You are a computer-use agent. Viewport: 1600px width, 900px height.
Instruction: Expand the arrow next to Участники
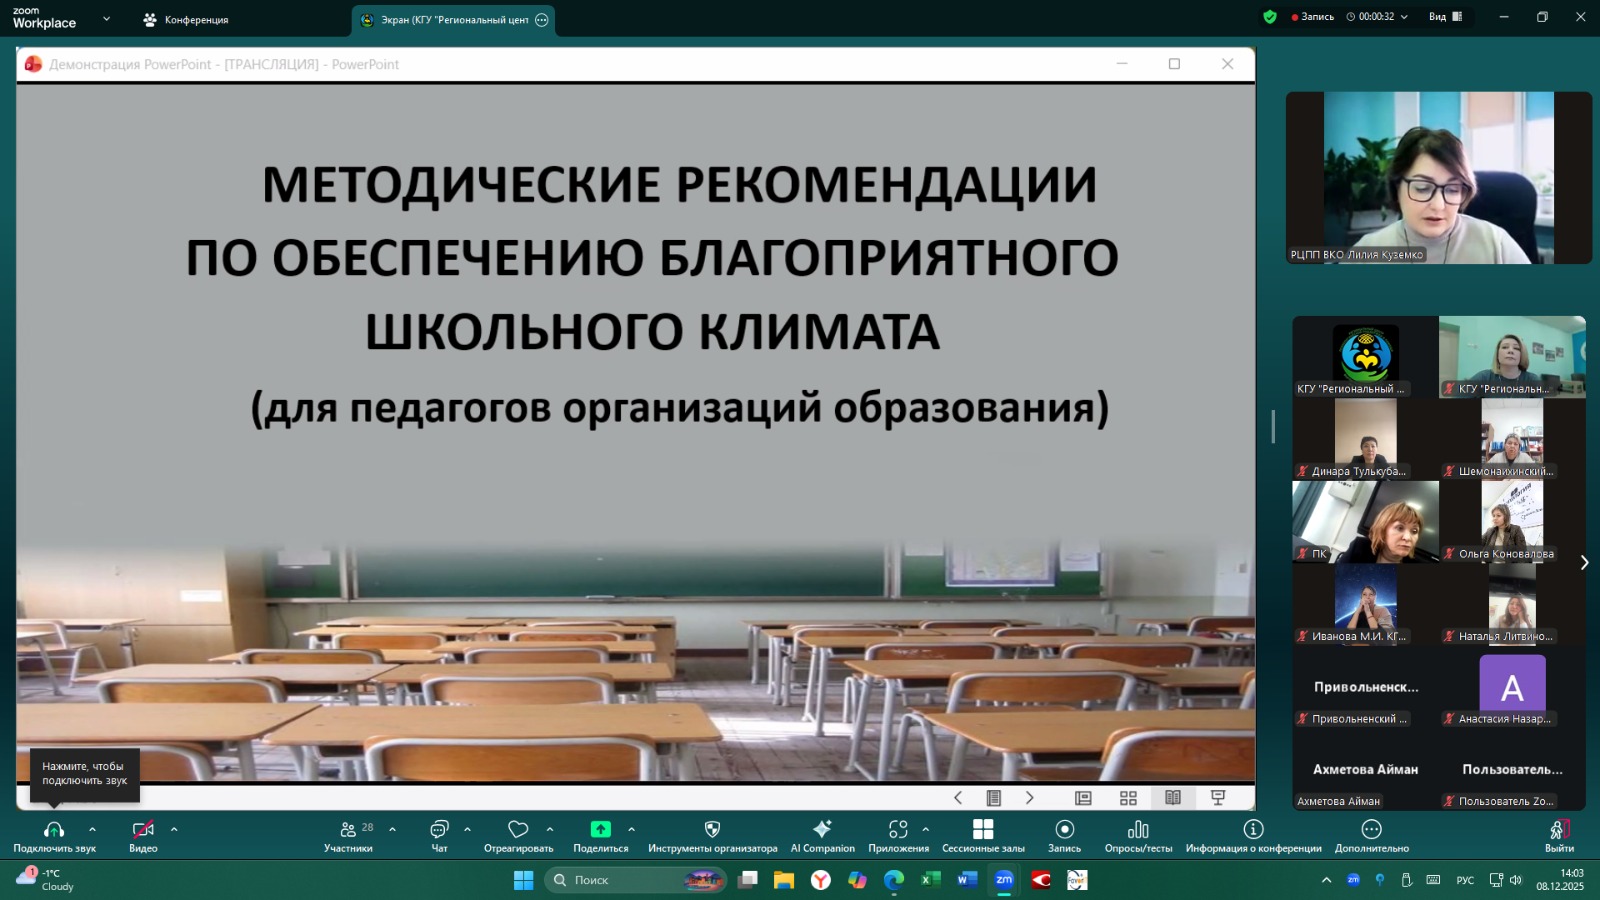tap(392, 829)
